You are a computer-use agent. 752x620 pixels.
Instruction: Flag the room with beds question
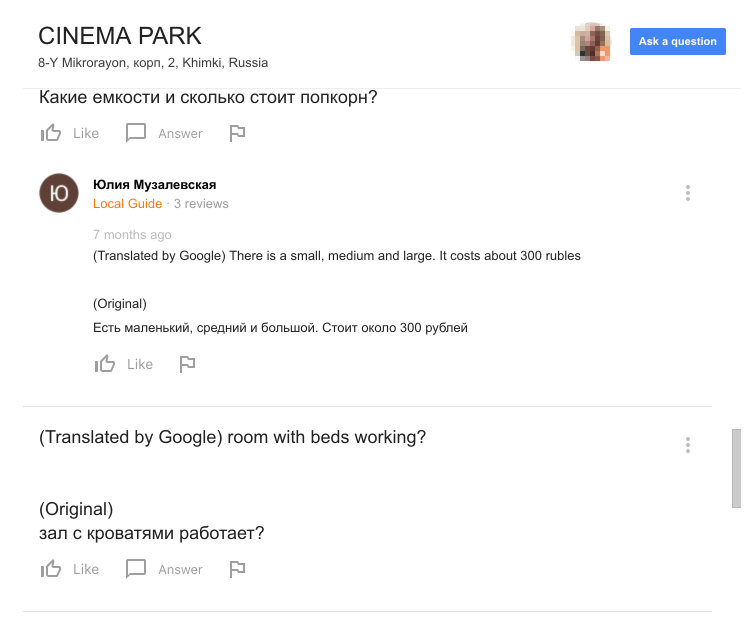tap(237, 569)
